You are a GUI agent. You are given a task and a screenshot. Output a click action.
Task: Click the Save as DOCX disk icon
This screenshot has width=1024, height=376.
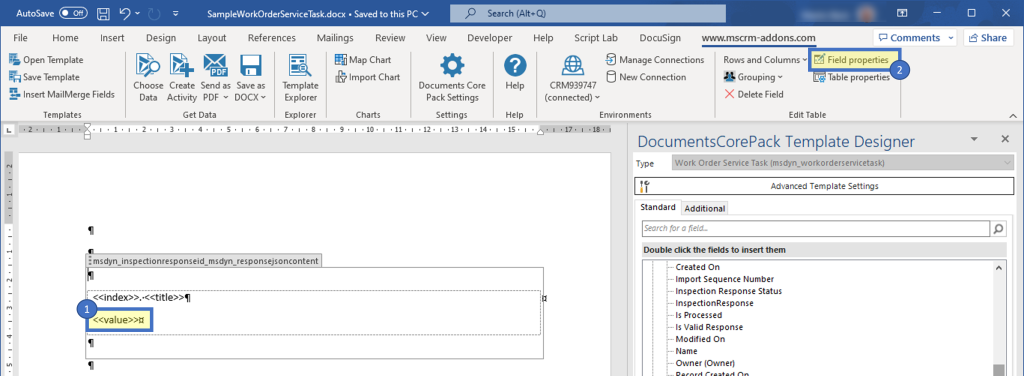(251, 65)
